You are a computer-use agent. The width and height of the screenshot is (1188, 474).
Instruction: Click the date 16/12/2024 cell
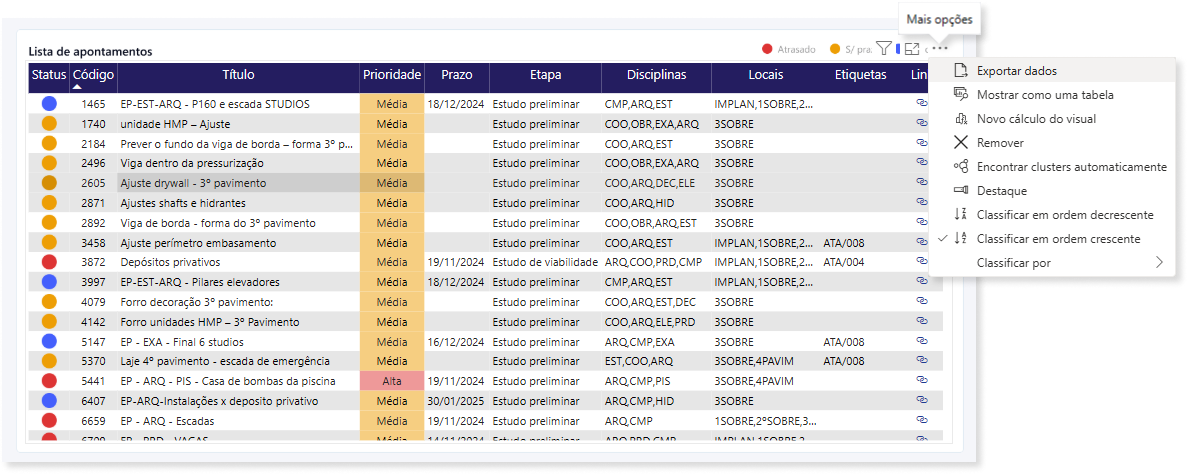pyautogui.click(x=455, y=341)
